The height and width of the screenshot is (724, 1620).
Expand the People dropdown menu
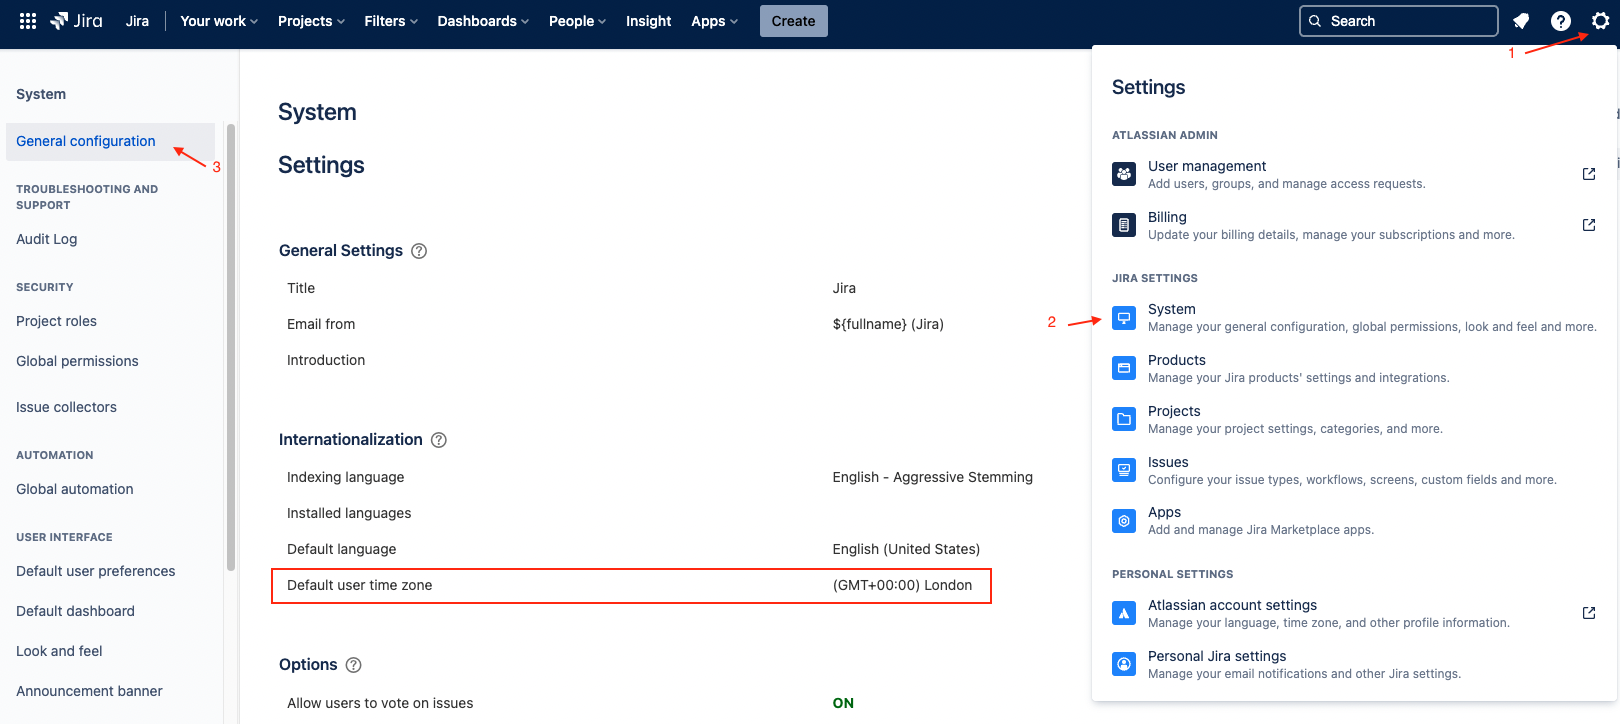(577, 21)
